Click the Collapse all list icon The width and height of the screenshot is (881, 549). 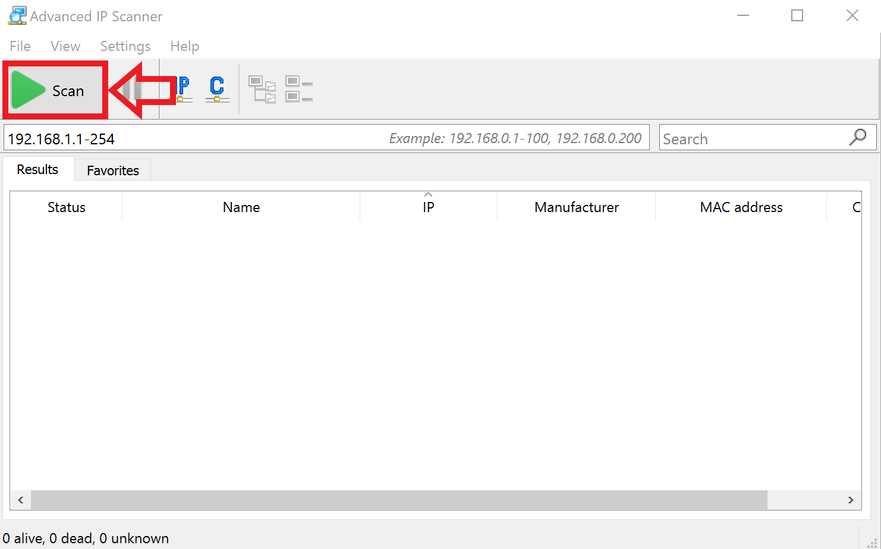299,90
